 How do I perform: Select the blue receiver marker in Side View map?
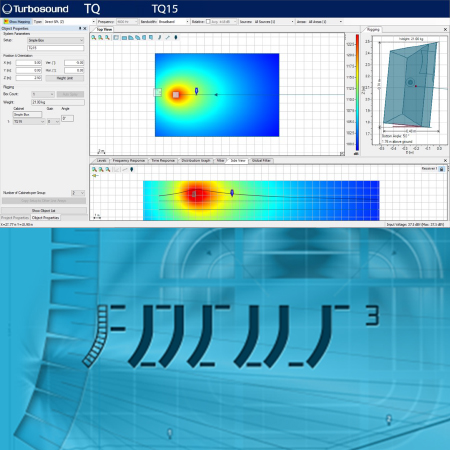[x=232, y=193]
